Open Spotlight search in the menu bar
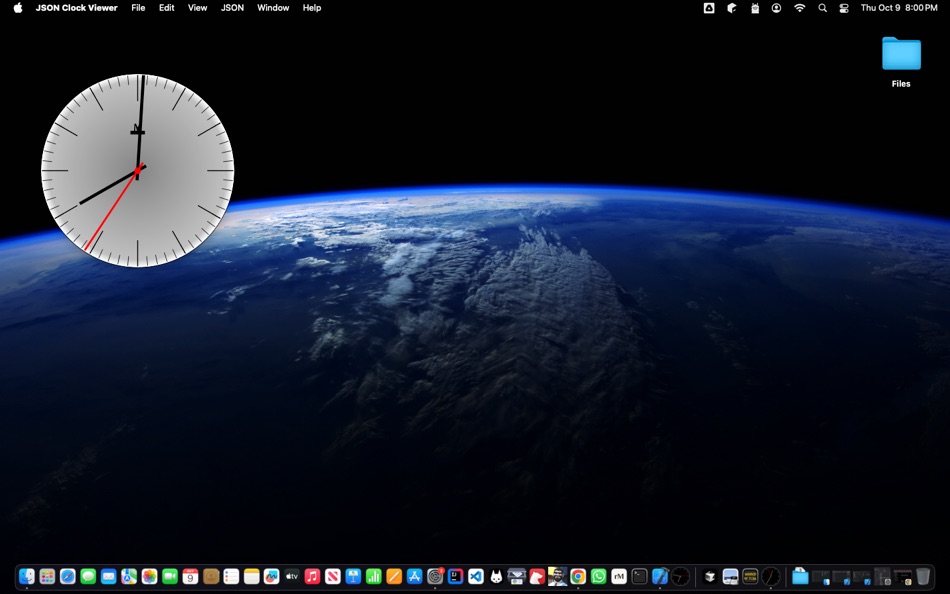 pos(821,7)
